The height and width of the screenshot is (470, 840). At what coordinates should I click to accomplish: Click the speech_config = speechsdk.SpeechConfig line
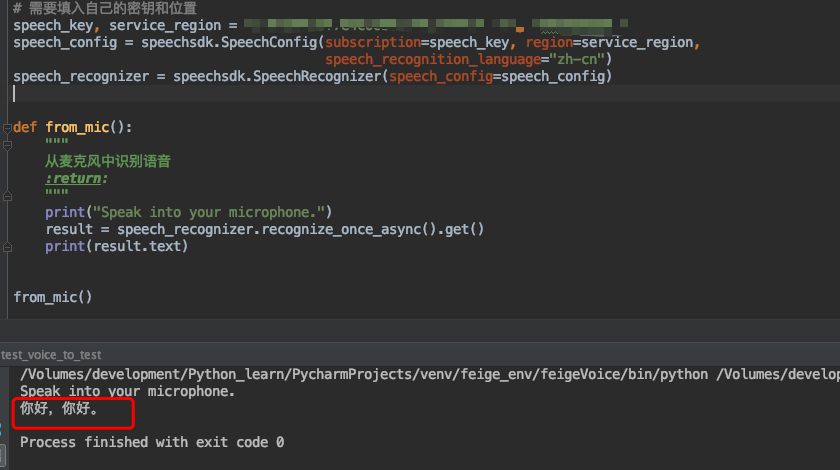356,42
